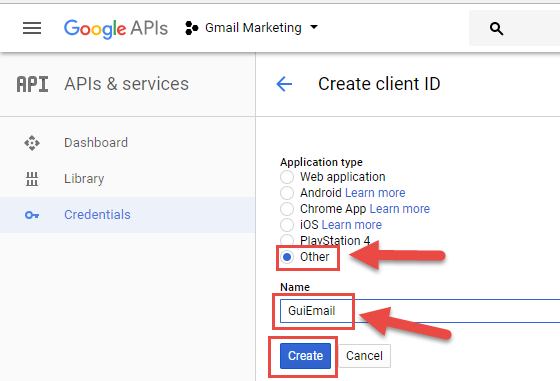Select the iOS radio button

(287, 225)
